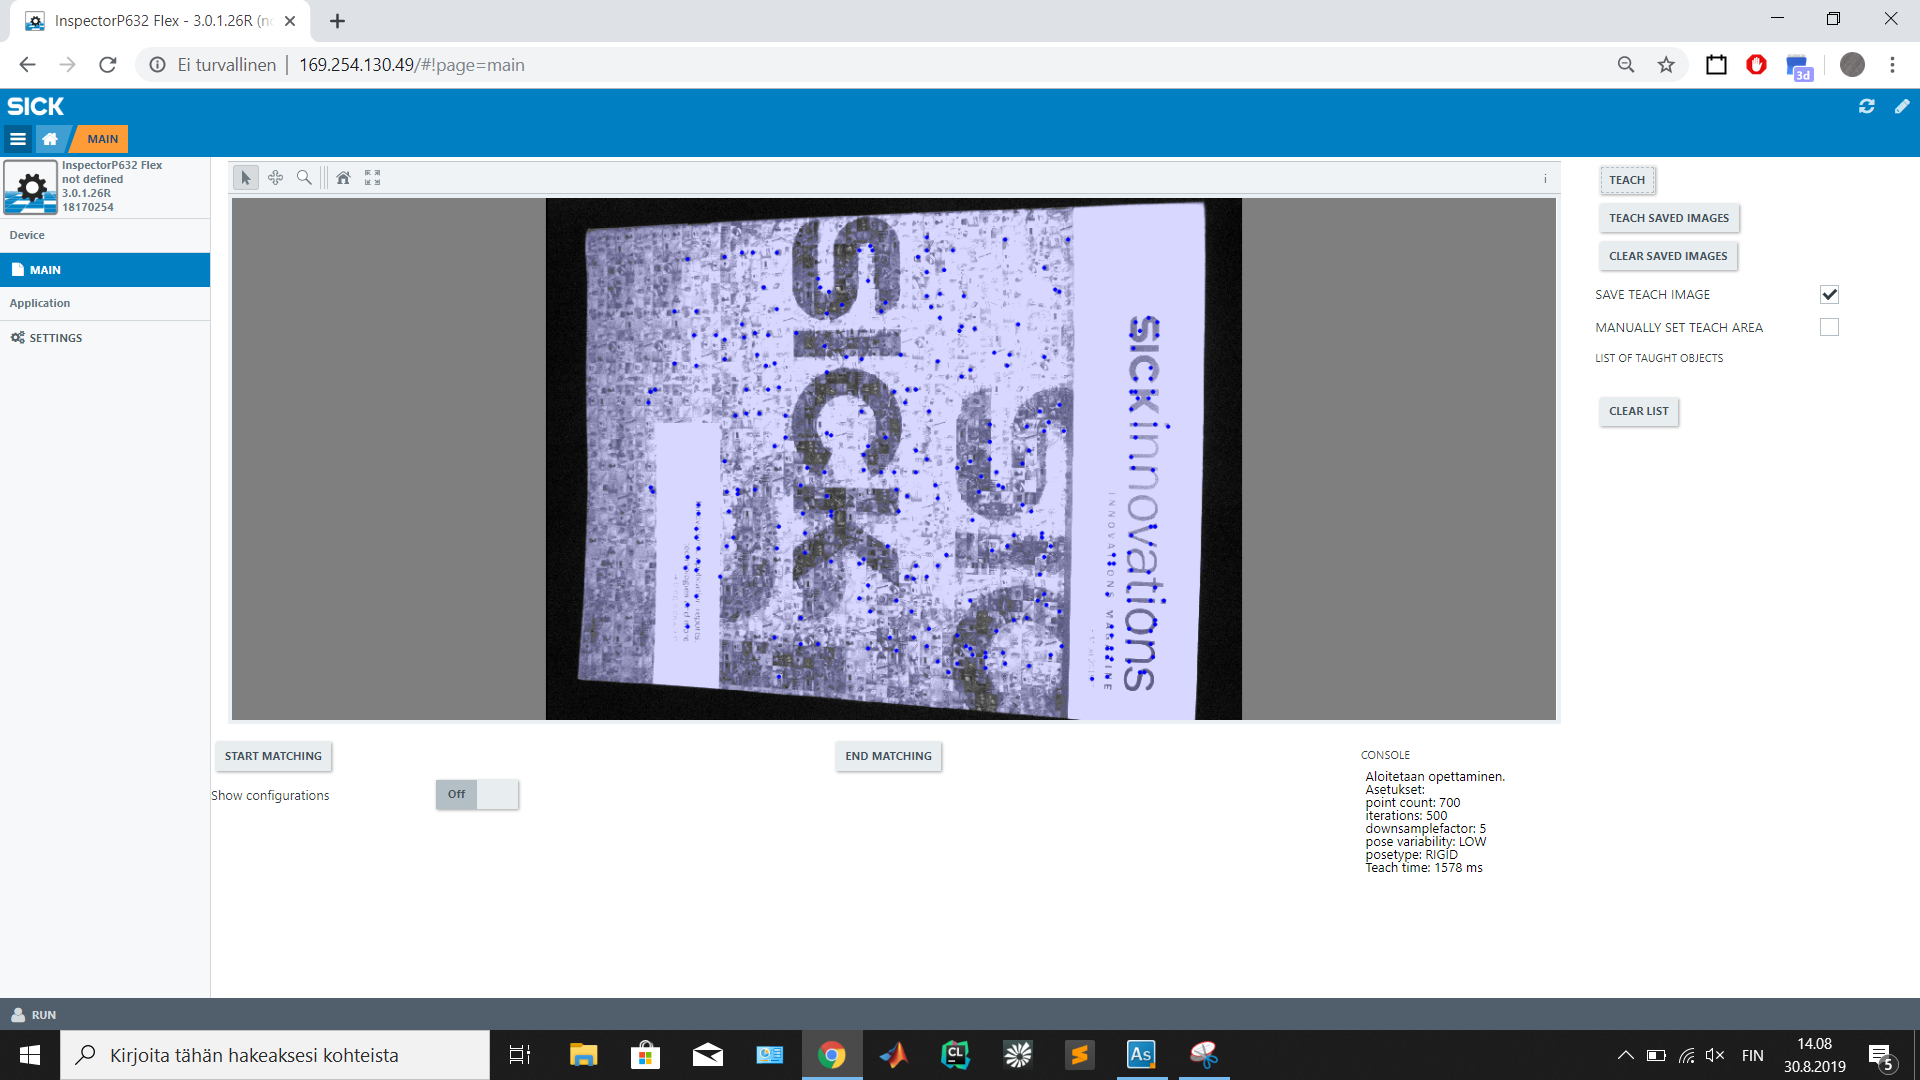
Task: Toggle the Show configurations switch
Action: [477, 794]
